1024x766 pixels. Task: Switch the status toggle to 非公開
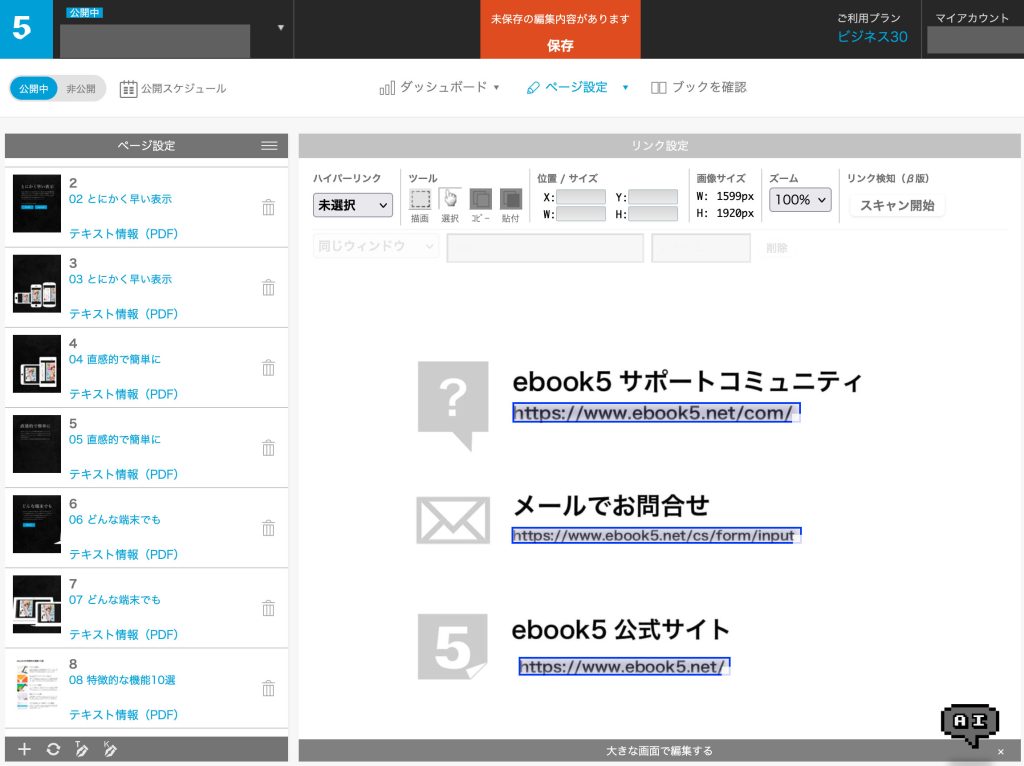click(x=81, y=89)
